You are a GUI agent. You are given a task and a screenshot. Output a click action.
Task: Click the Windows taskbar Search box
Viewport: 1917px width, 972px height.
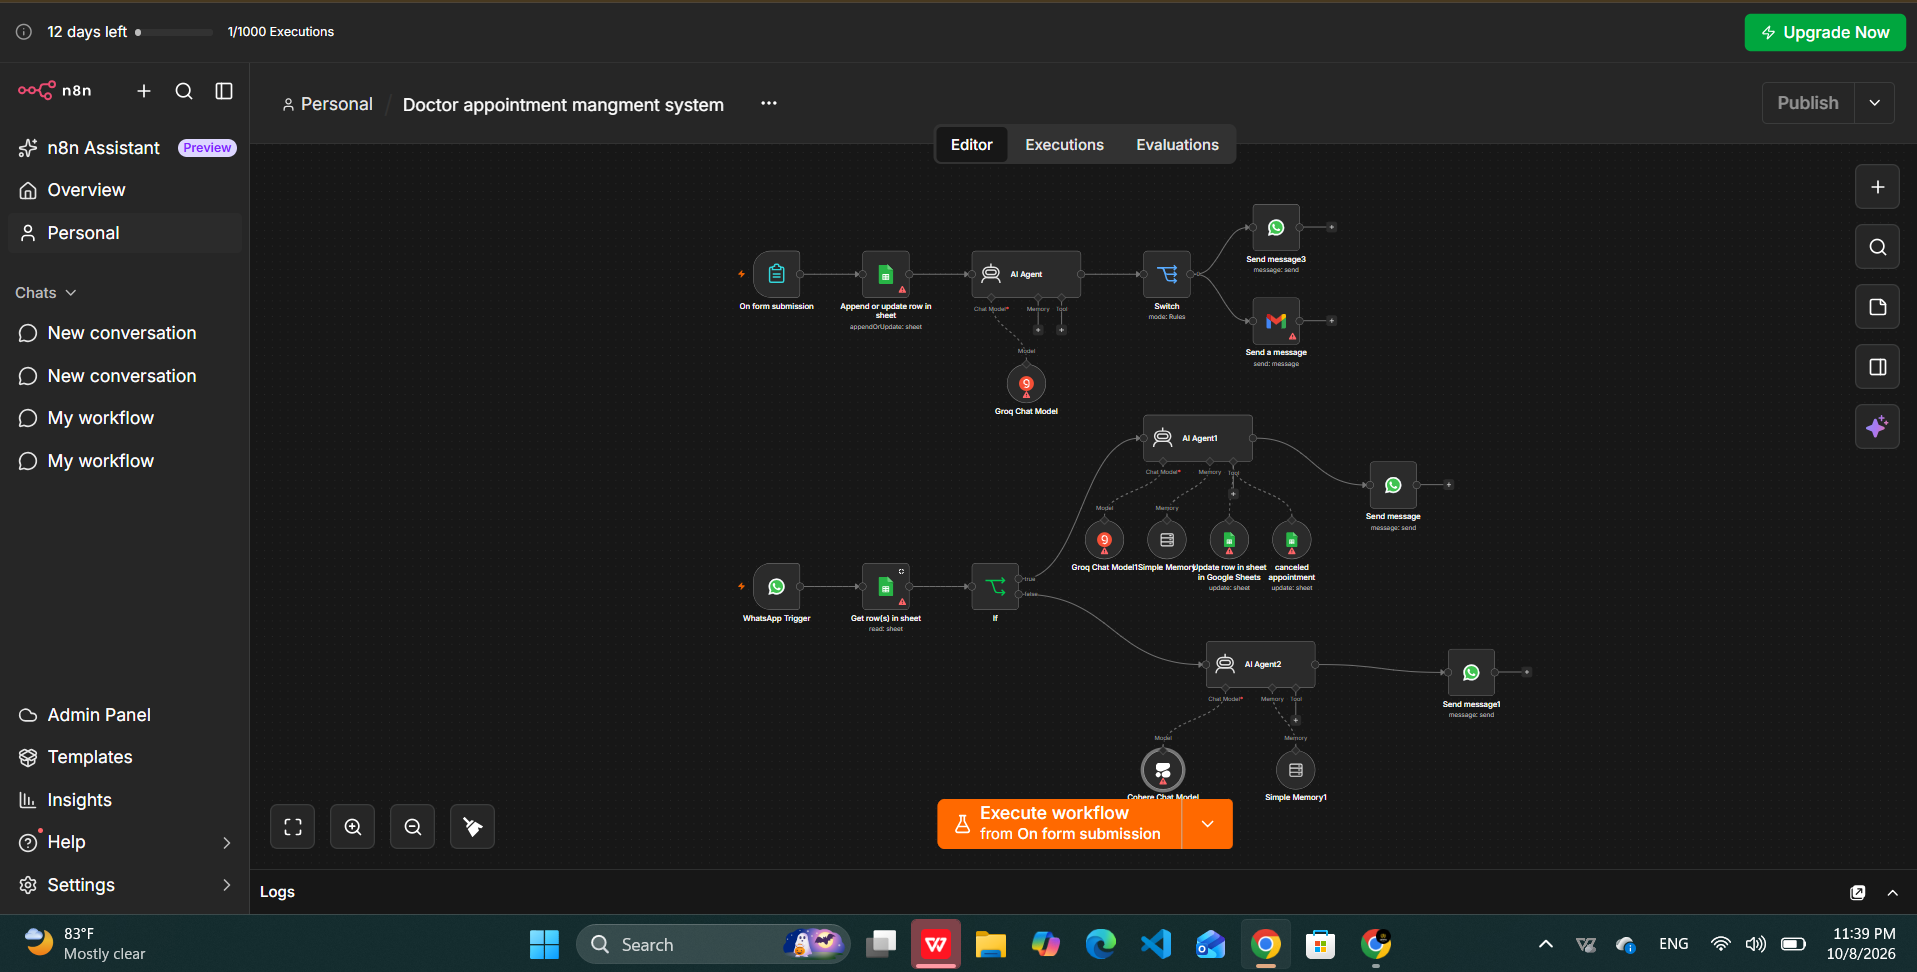(x=713, y=944)
